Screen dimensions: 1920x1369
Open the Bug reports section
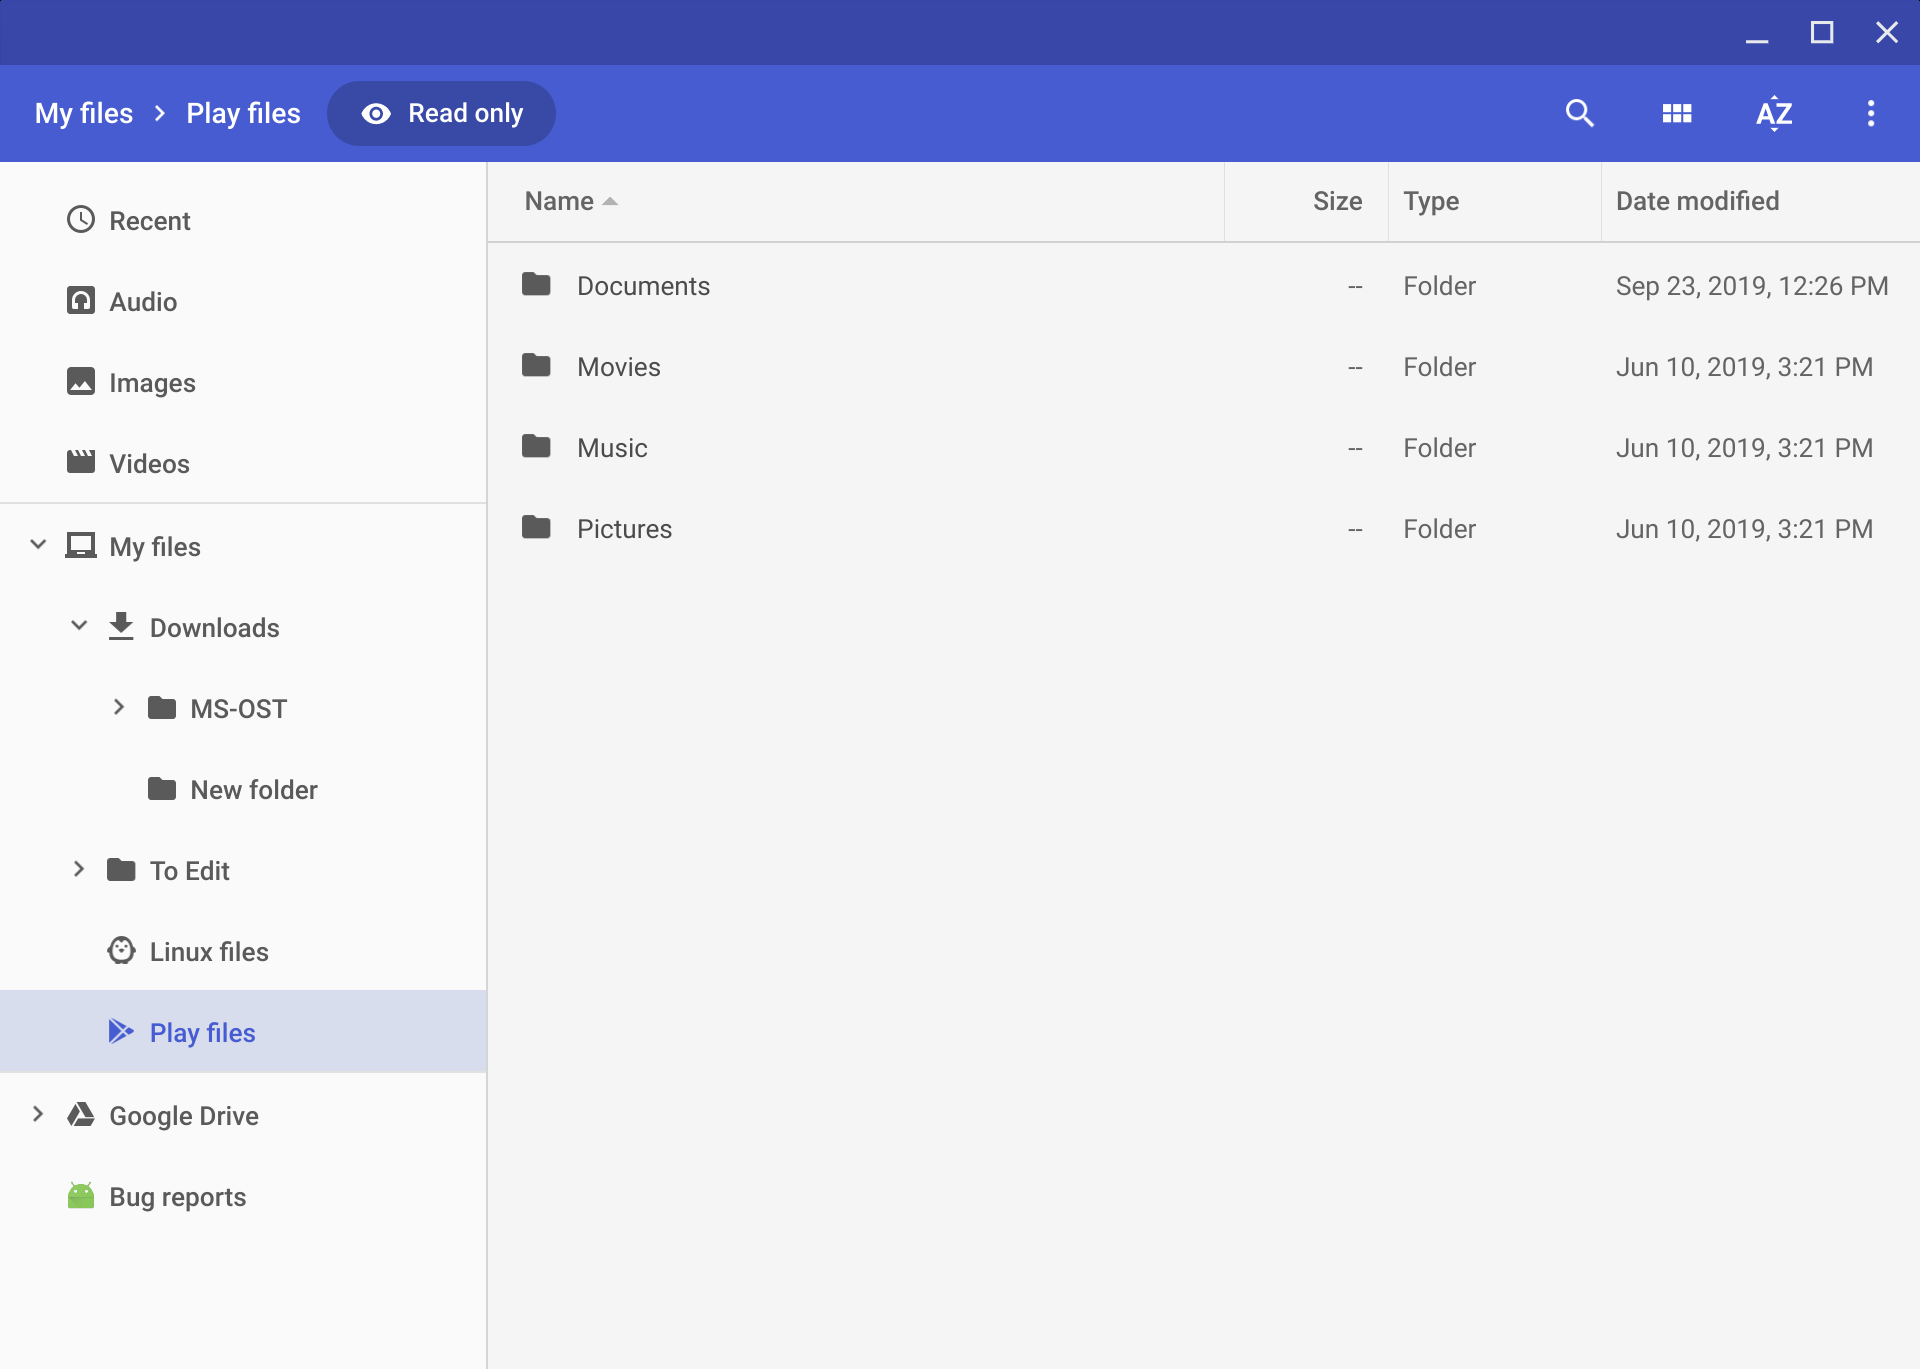(x=177, y=1196)
